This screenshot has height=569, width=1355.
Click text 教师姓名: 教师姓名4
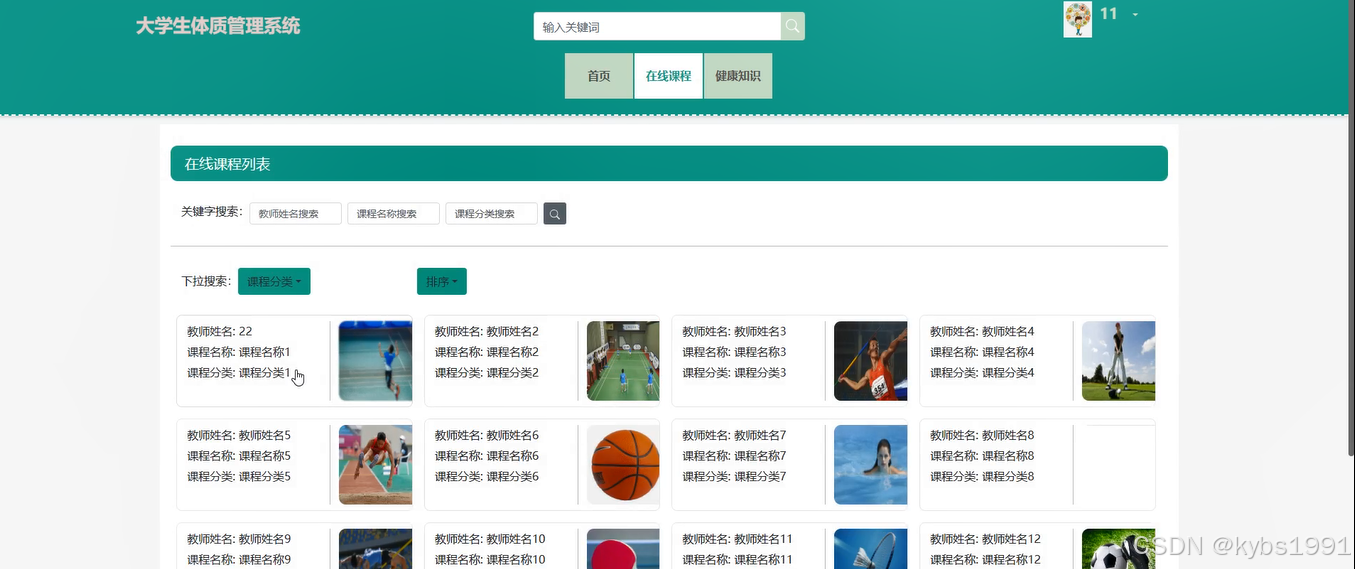pyautogui.click(x=983, y=332)
